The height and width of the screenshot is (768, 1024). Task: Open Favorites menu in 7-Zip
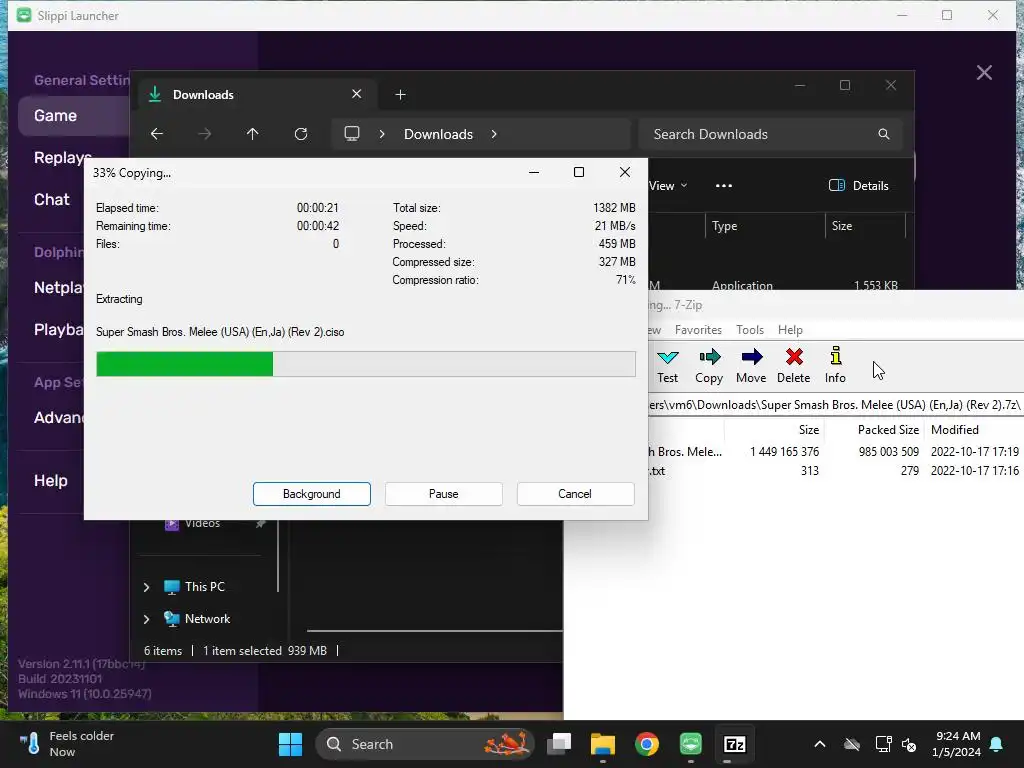click(698, 330)
